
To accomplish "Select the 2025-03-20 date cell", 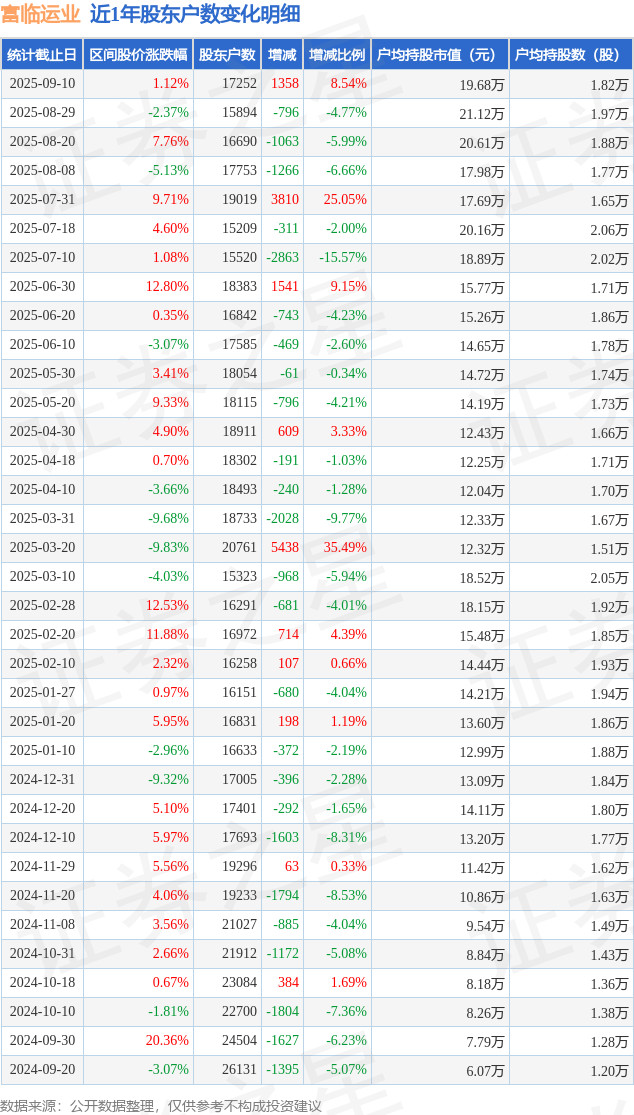I will click(x=42, y=548).
